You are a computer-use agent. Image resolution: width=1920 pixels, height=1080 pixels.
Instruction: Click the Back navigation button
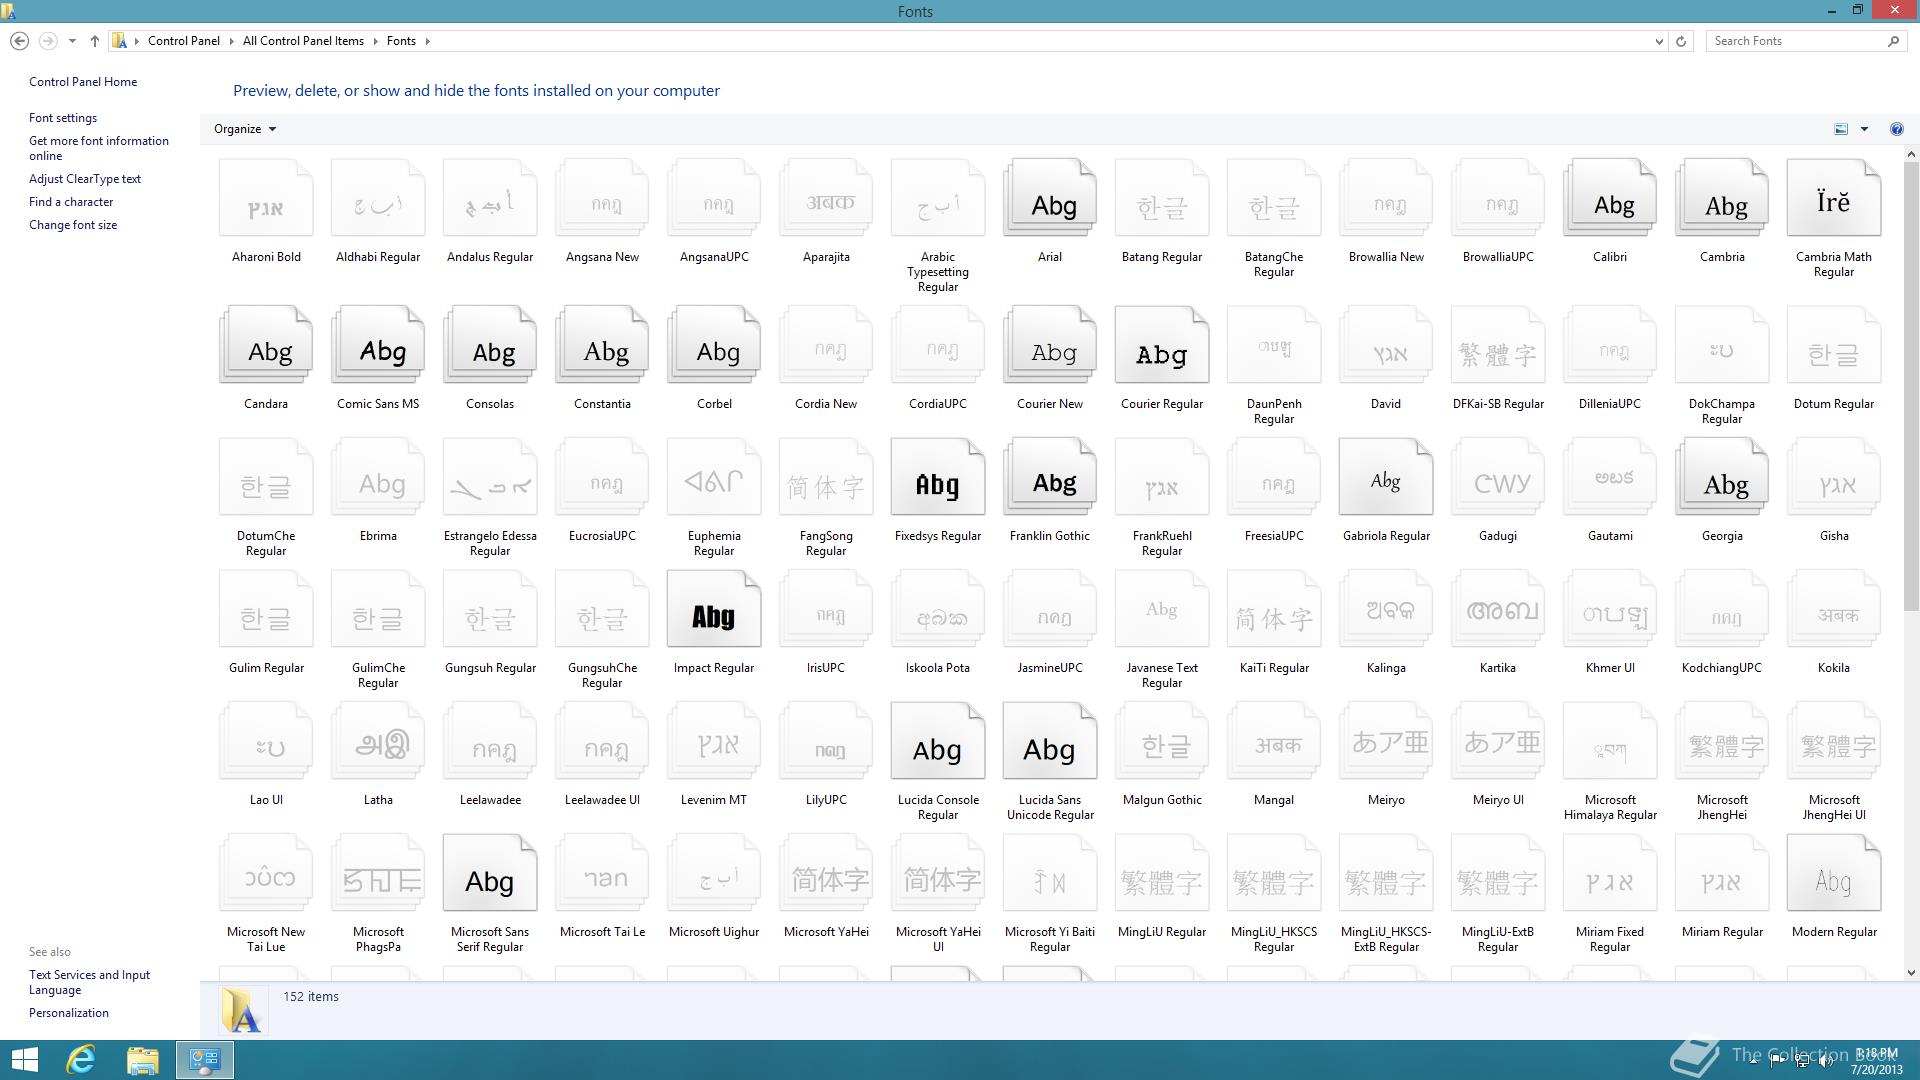[19, 41]
